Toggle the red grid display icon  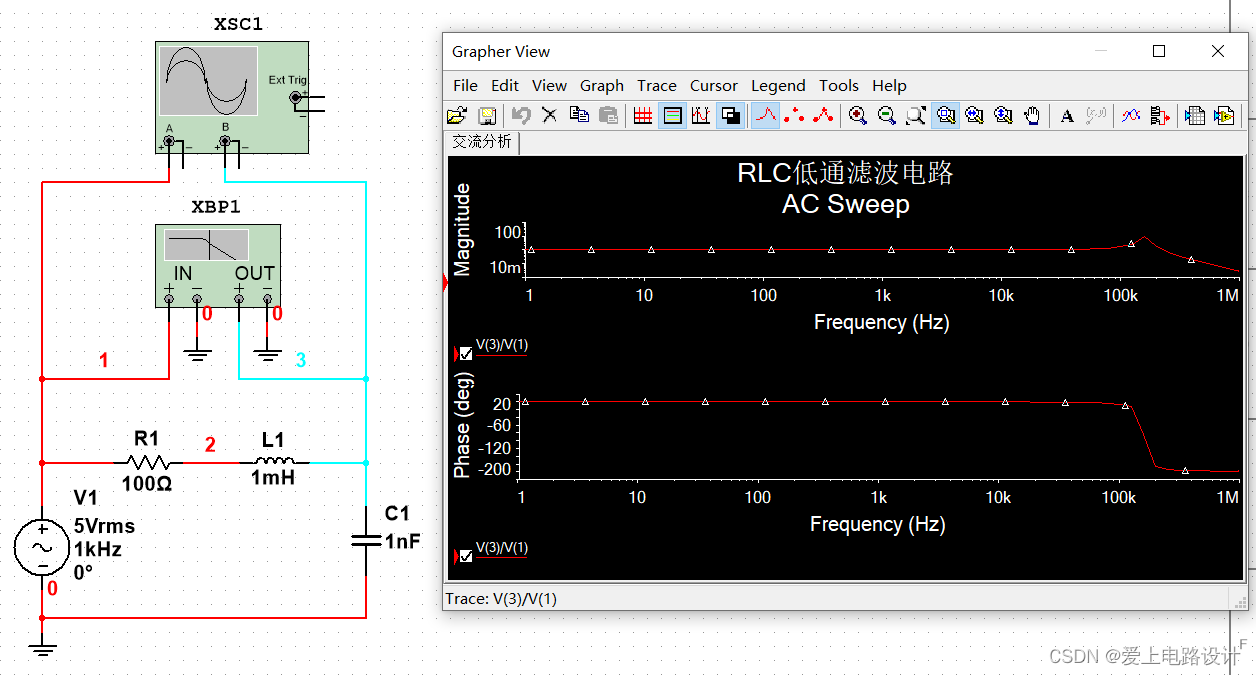pyautogui.click(x=643, y=115)
